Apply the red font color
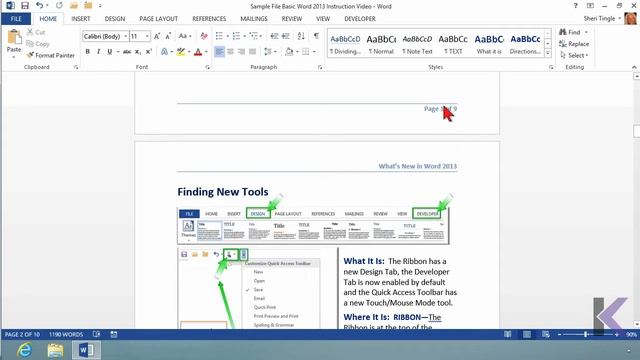640x360 pixels. [198, 52]
